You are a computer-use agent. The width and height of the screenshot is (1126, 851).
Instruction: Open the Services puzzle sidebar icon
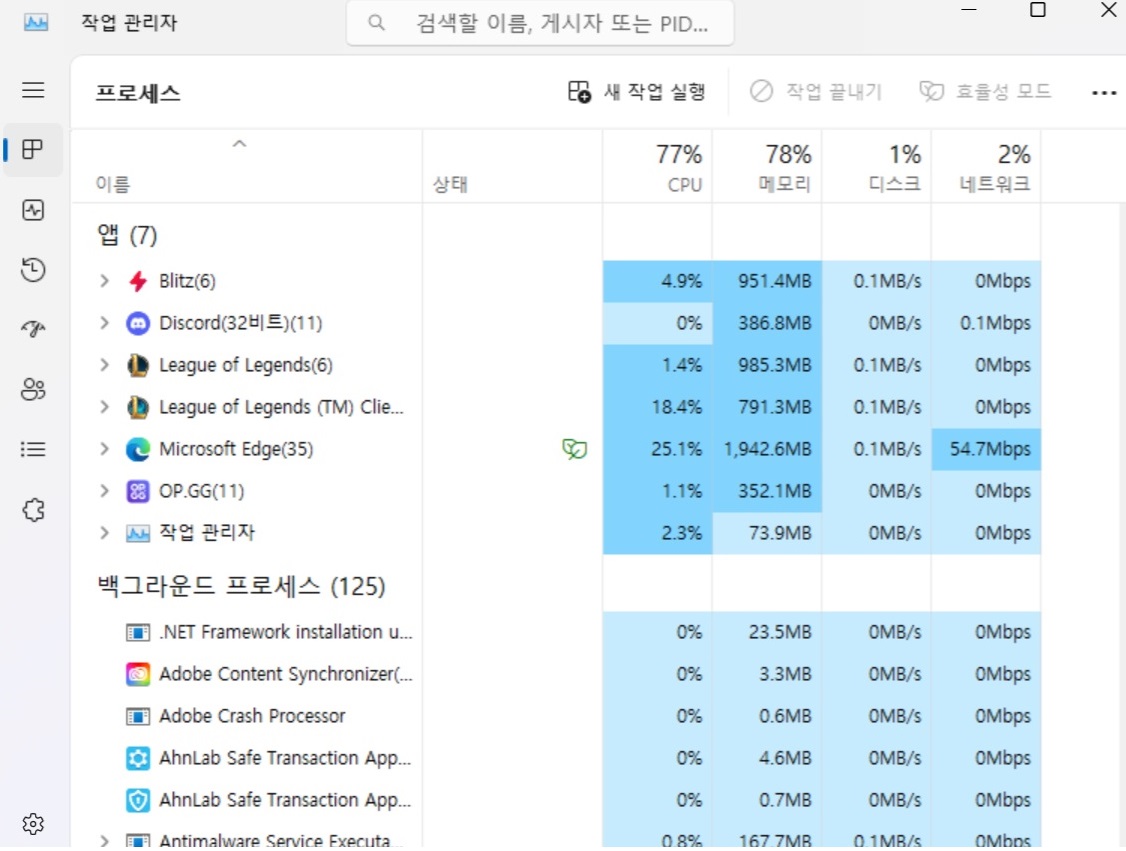coord(33,510)
